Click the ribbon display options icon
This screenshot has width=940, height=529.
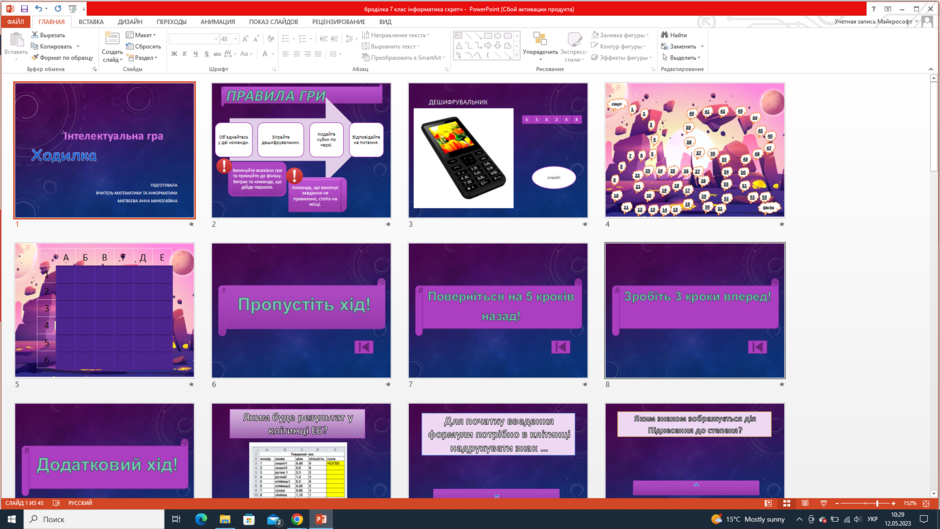tap(888, 9)
